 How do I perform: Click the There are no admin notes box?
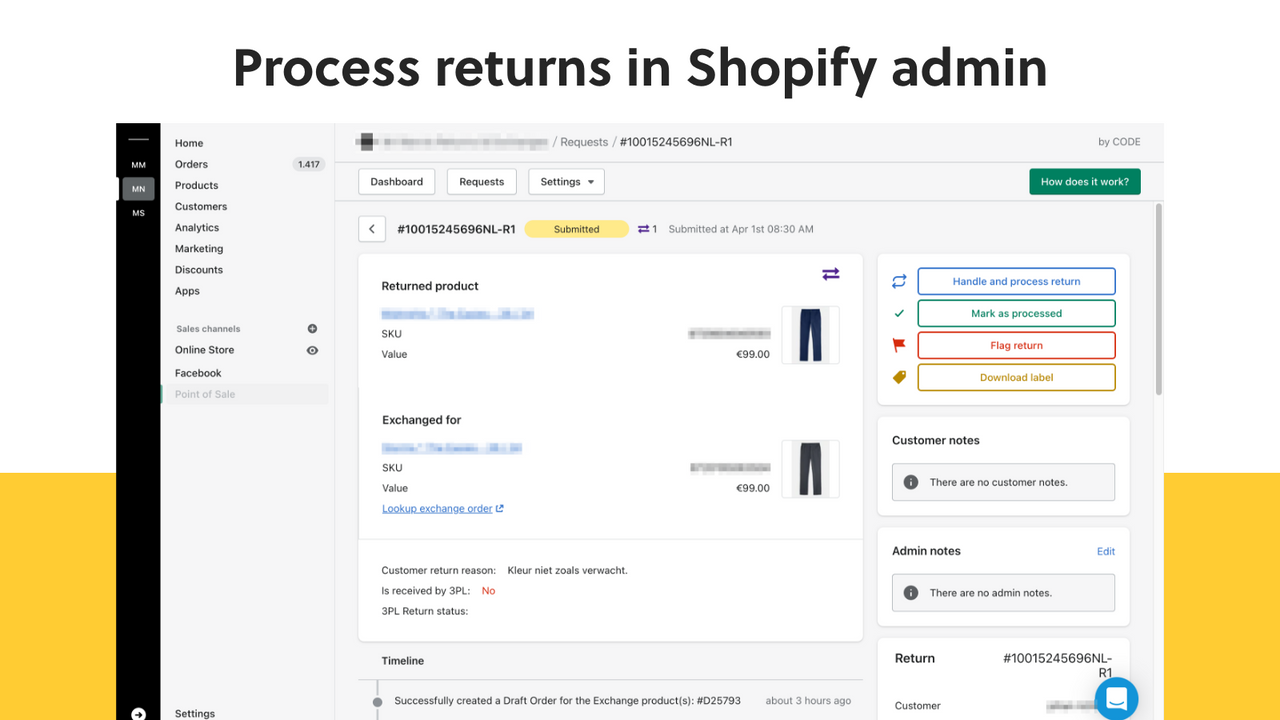pos(1003,593)
